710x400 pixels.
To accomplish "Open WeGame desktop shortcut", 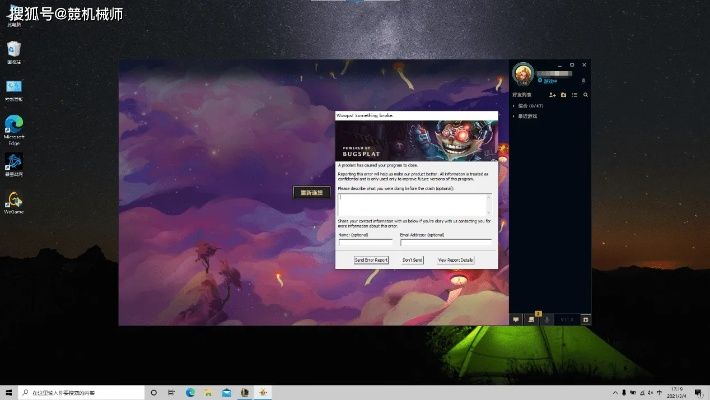I will pos(14,201).
